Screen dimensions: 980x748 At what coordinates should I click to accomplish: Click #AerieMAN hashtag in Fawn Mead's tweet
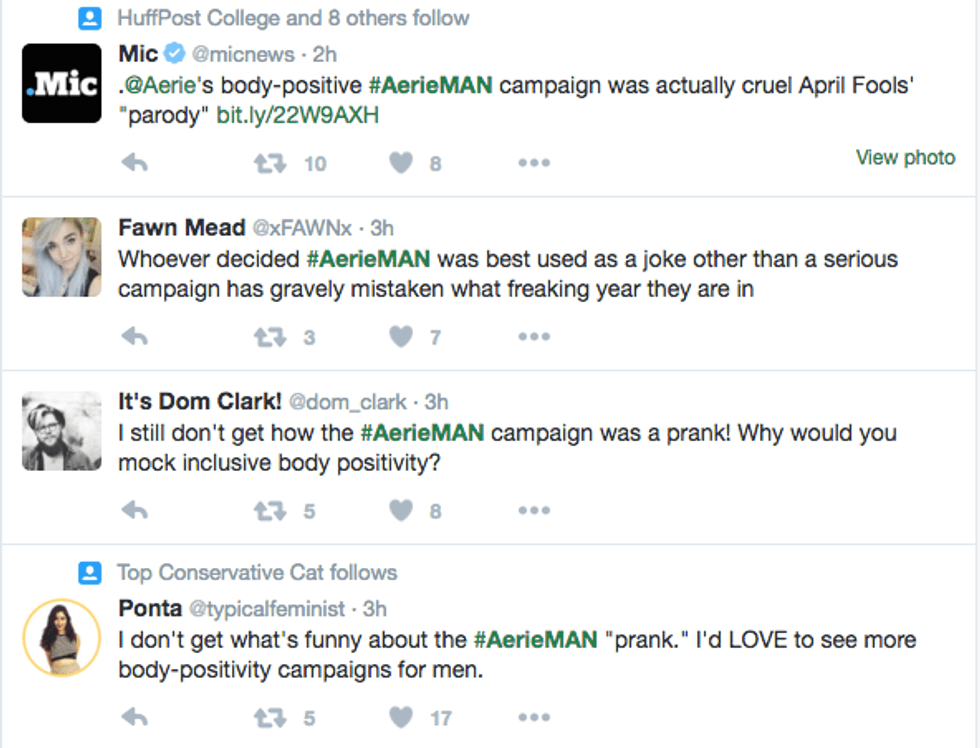pyautogui.click(x=367, y=259)
